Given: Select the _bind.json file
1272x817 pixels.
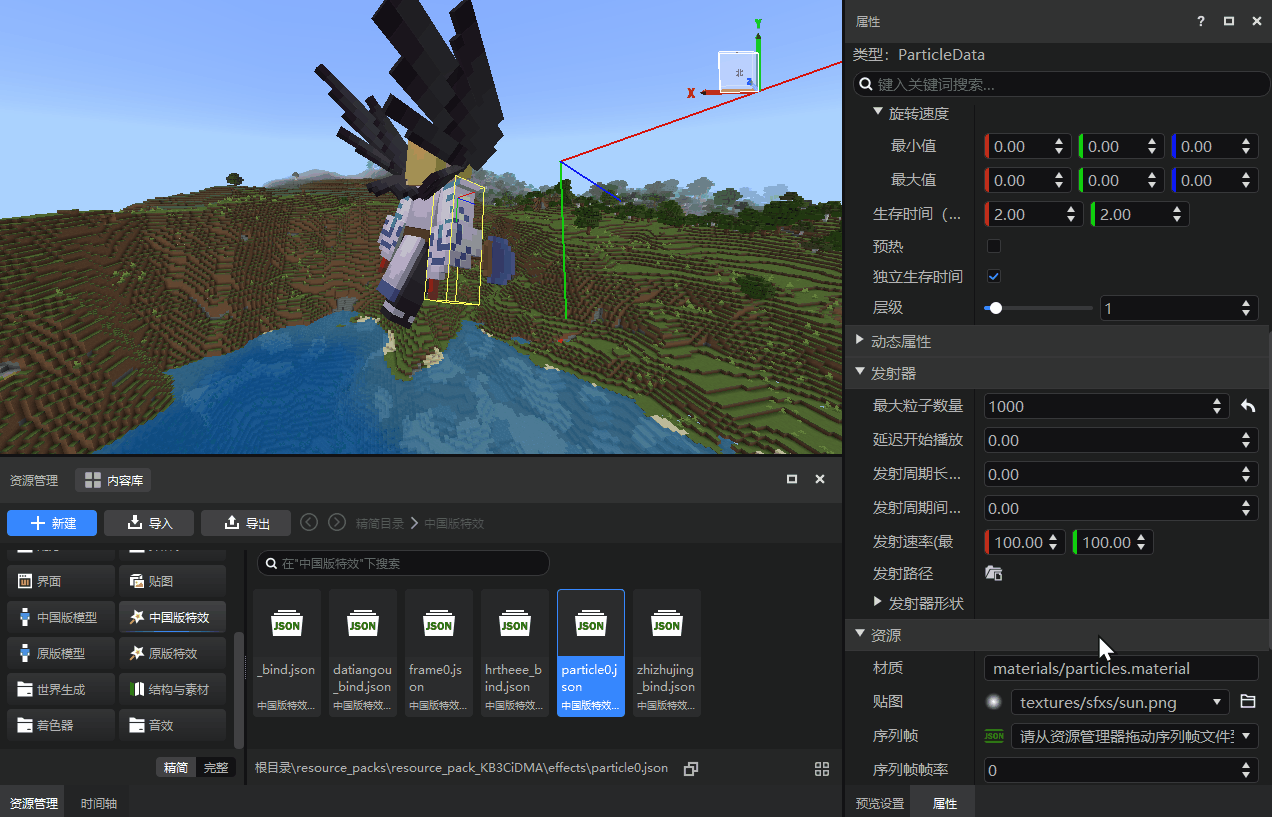Looking at the screenshot, I should [x=287, y=652].
